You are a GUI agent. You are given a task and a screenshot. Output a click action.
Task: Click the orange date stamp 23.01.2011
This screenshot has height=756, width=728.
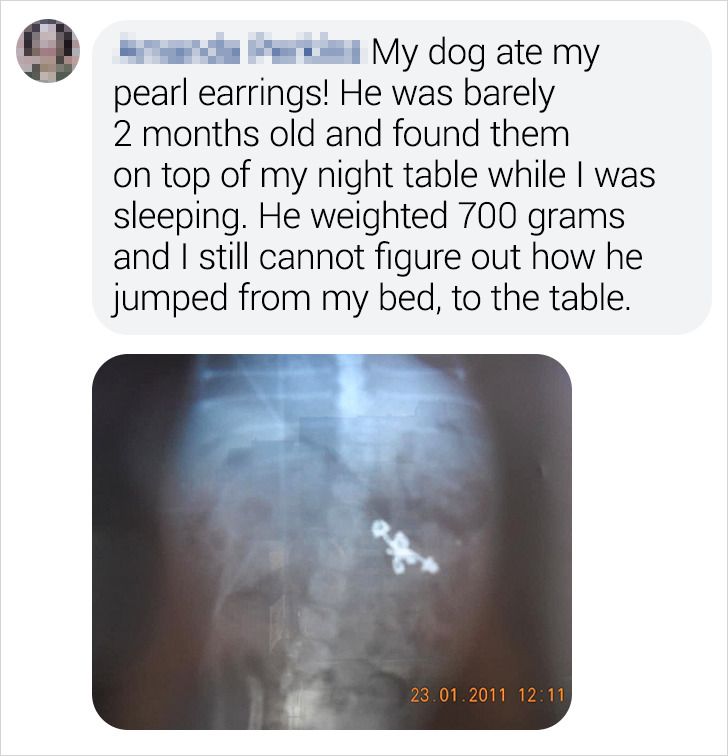(x=458, y=695)
